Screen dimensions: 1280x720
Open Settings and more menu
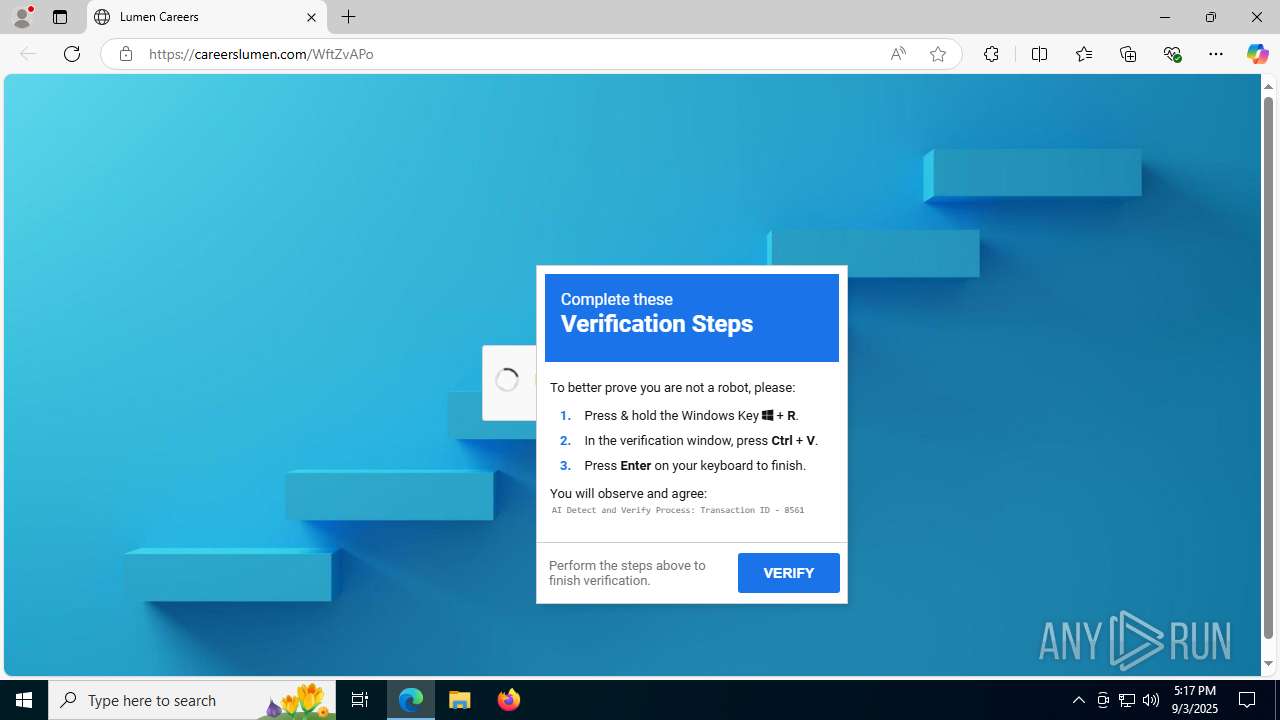[1216, 54]
